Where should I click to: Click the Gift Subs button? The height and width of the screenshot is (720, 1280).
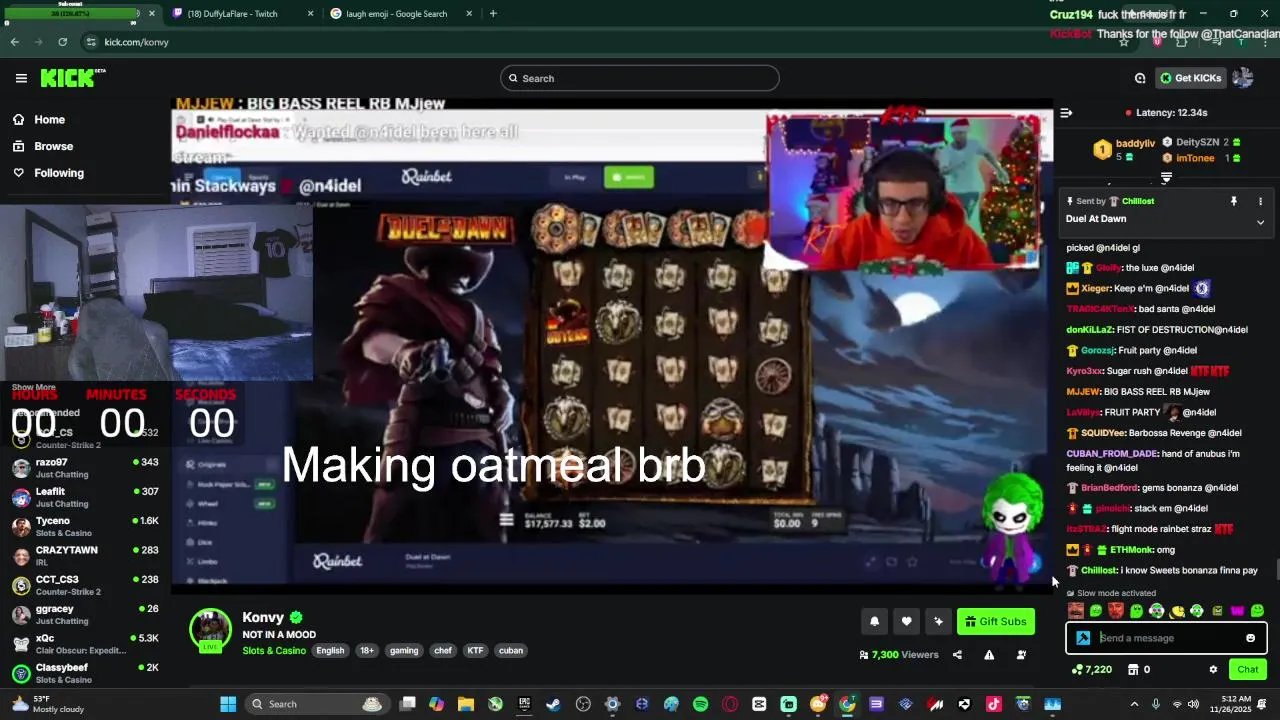[995, 622]
